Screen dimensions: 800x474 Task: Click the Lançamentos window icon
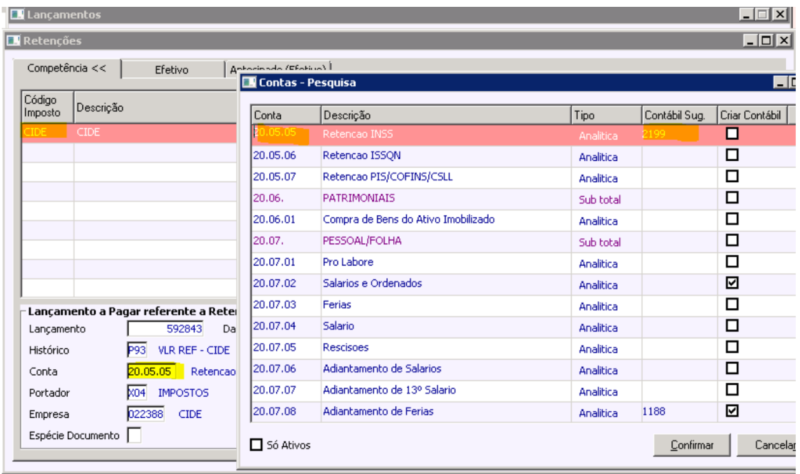[17, 14]
